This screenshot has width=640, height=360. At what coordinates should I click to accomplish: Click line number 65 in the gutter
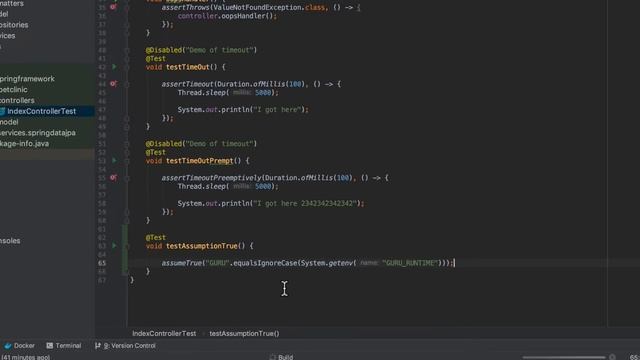click(102, 263)
